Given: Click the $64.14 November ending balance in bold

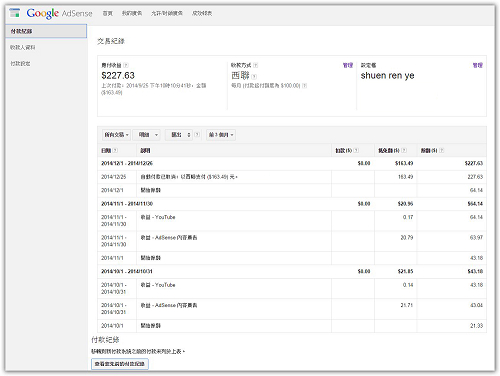Looking at the screenshot, I should 475,204.
